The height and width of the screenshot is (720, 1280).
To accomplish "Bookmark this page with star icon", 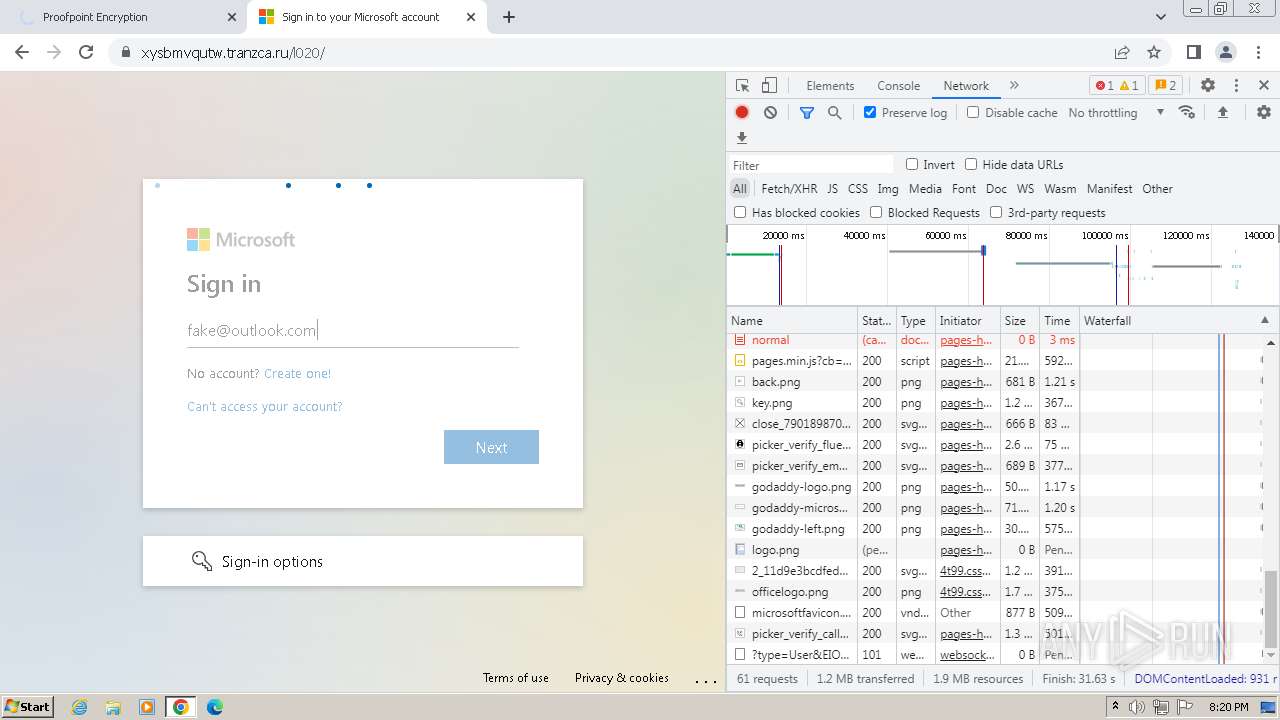I will coord(1154,52).
